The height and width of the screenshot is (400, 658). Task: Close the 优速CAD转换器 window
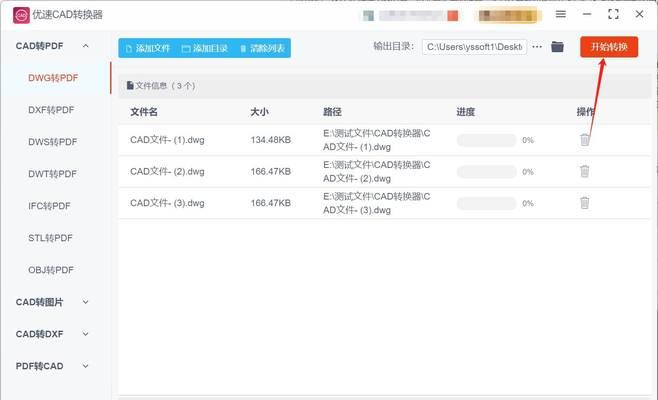[639, 14]
